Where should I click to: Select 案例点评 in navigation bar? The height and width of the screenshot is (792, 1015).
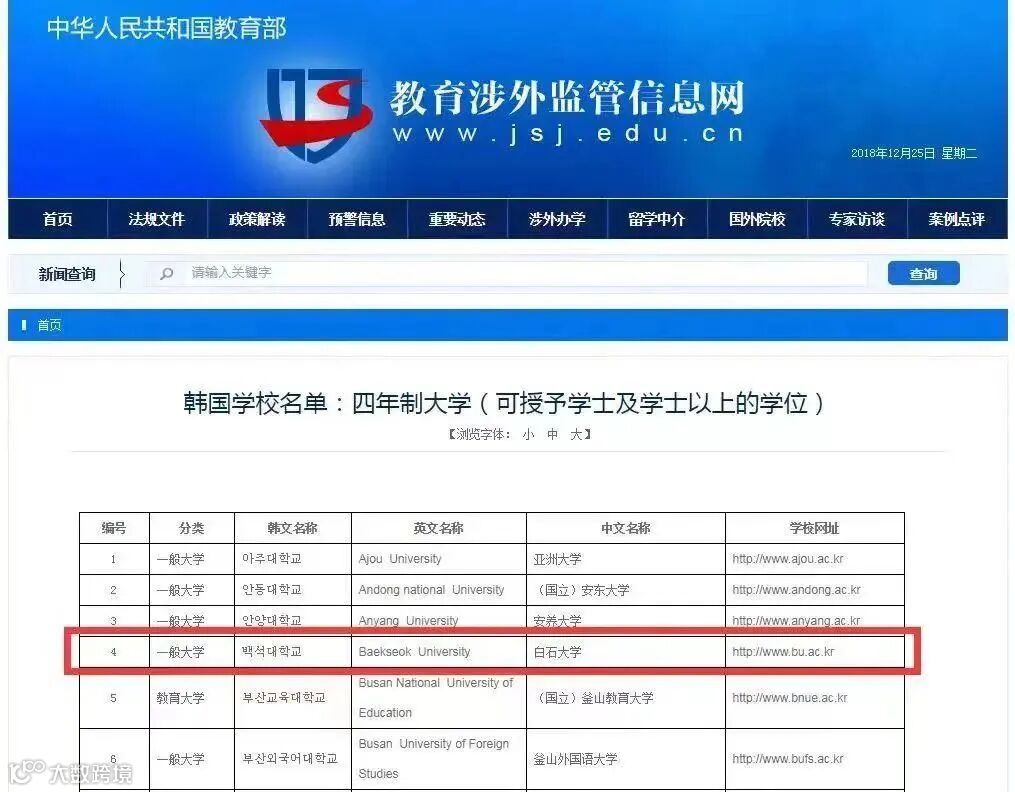957,219
